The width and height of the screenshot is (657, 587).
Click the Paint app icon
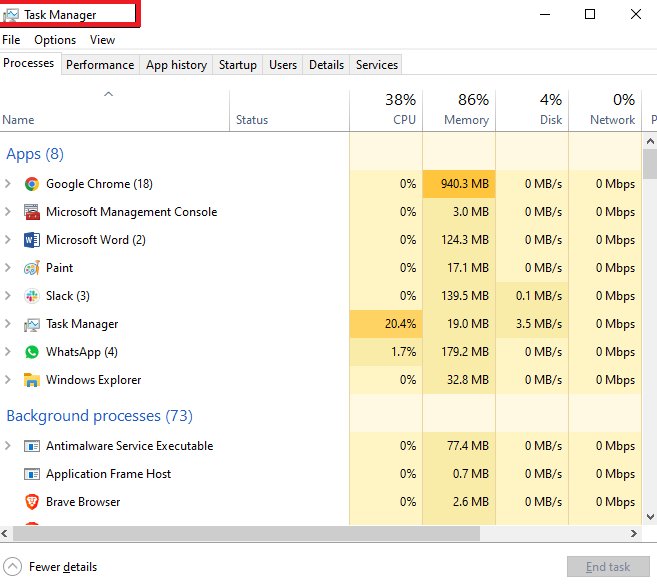[x=31, y=268]
